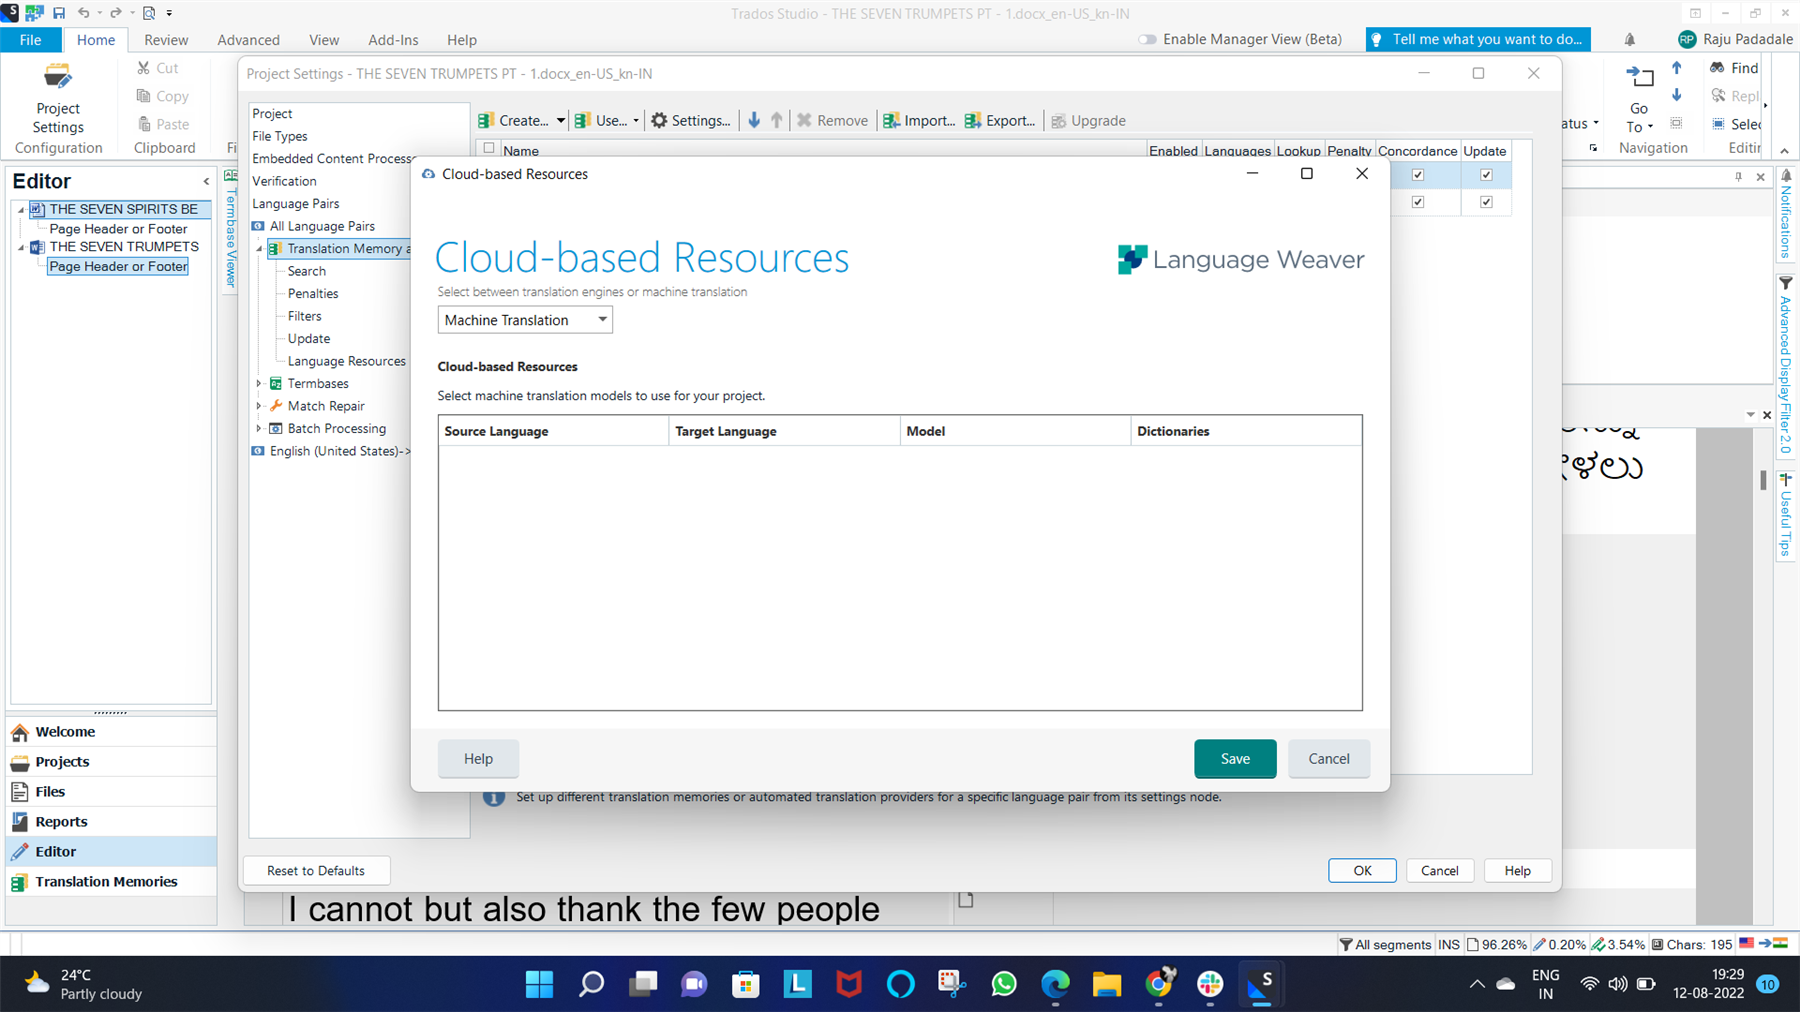Expand the Termbases tree node
This screenshot has height=1012, width=1800.
point(259,383)
